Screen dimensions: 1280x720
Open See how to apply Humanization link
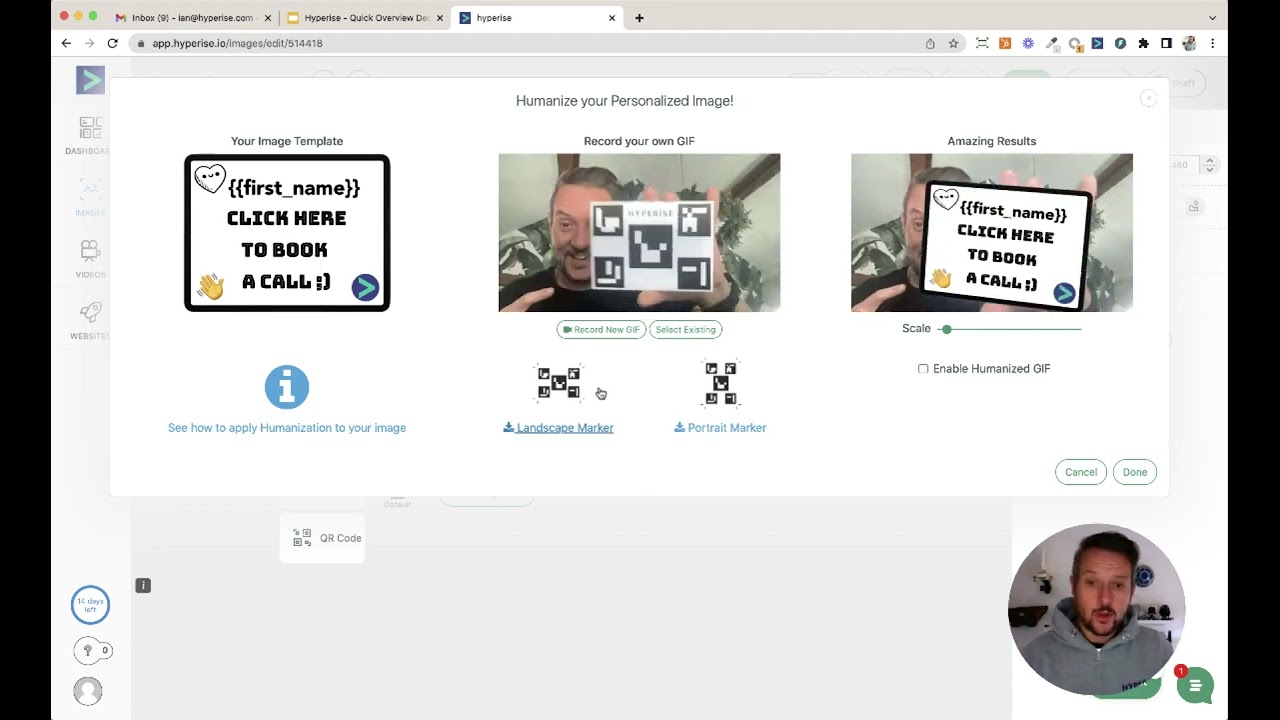coord(287,428)
